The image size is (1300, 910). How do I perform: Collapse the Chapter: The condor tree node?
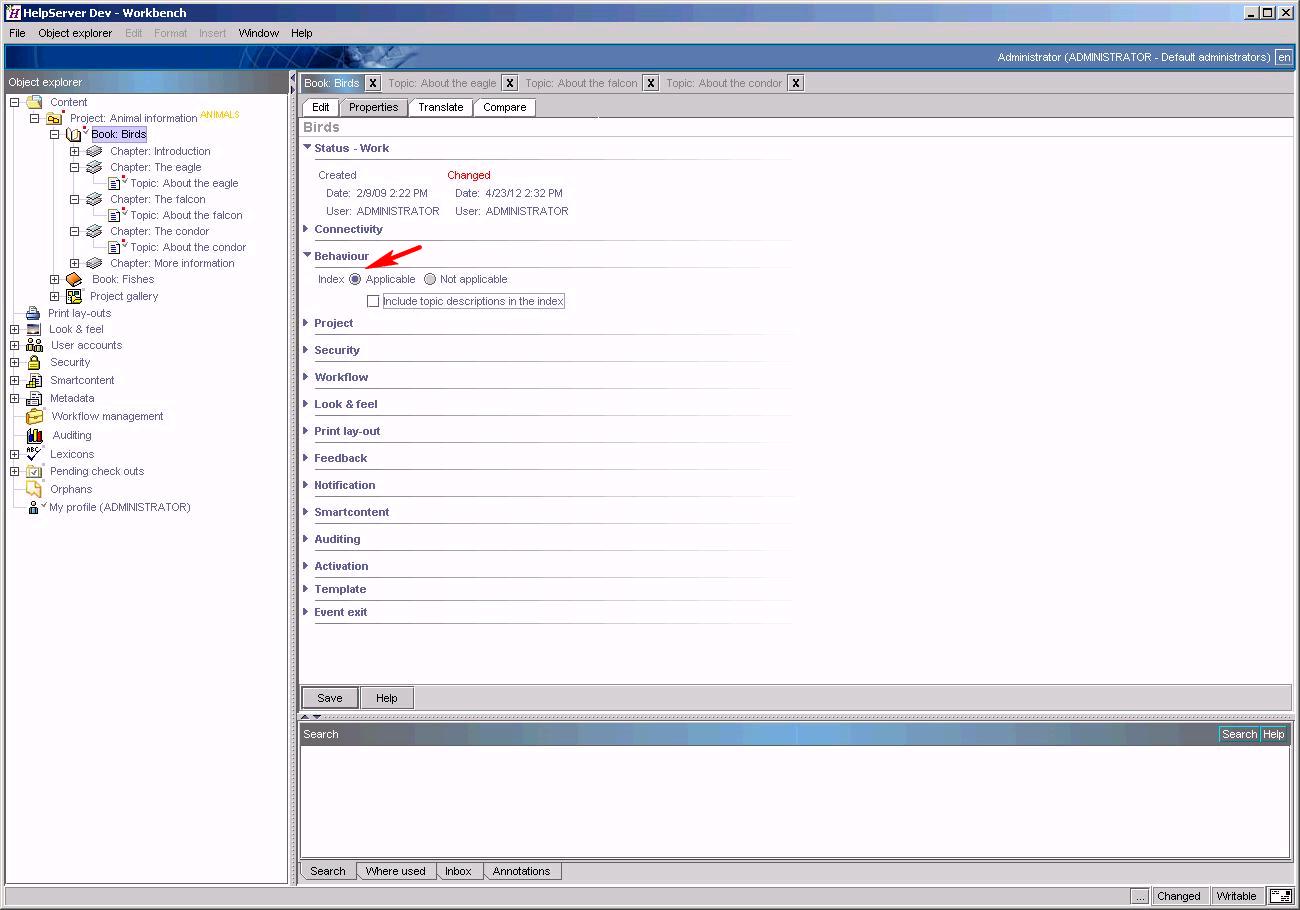(x=75, y=231)
